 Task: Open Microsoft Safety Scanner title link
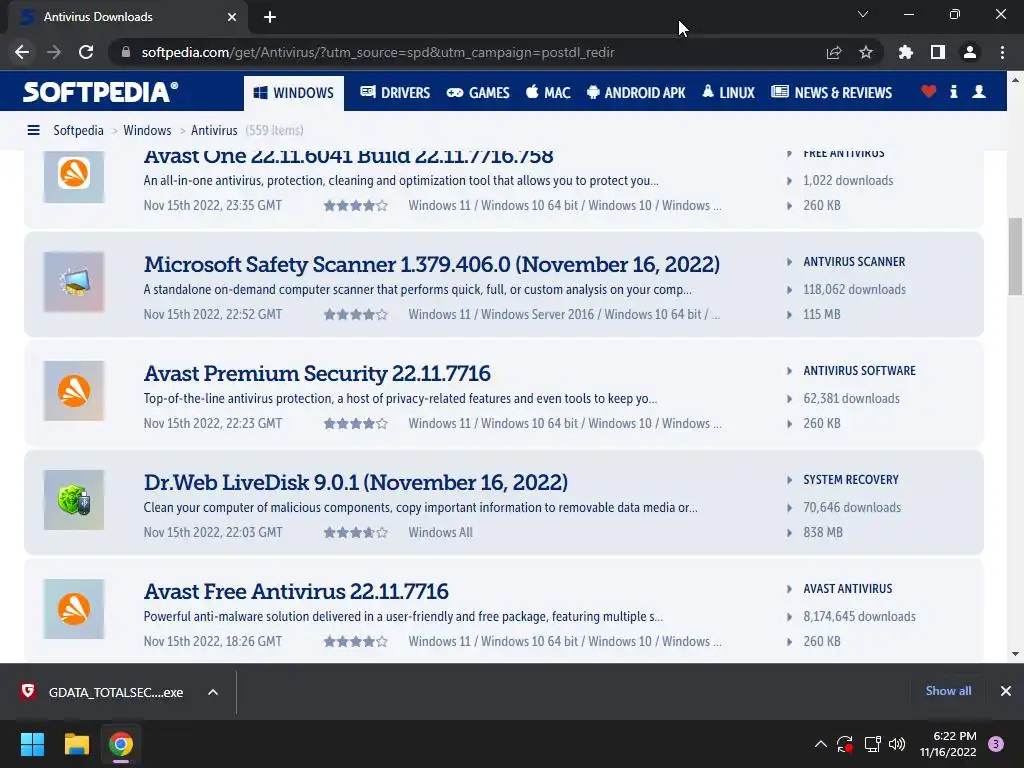(x=432, y=264)
